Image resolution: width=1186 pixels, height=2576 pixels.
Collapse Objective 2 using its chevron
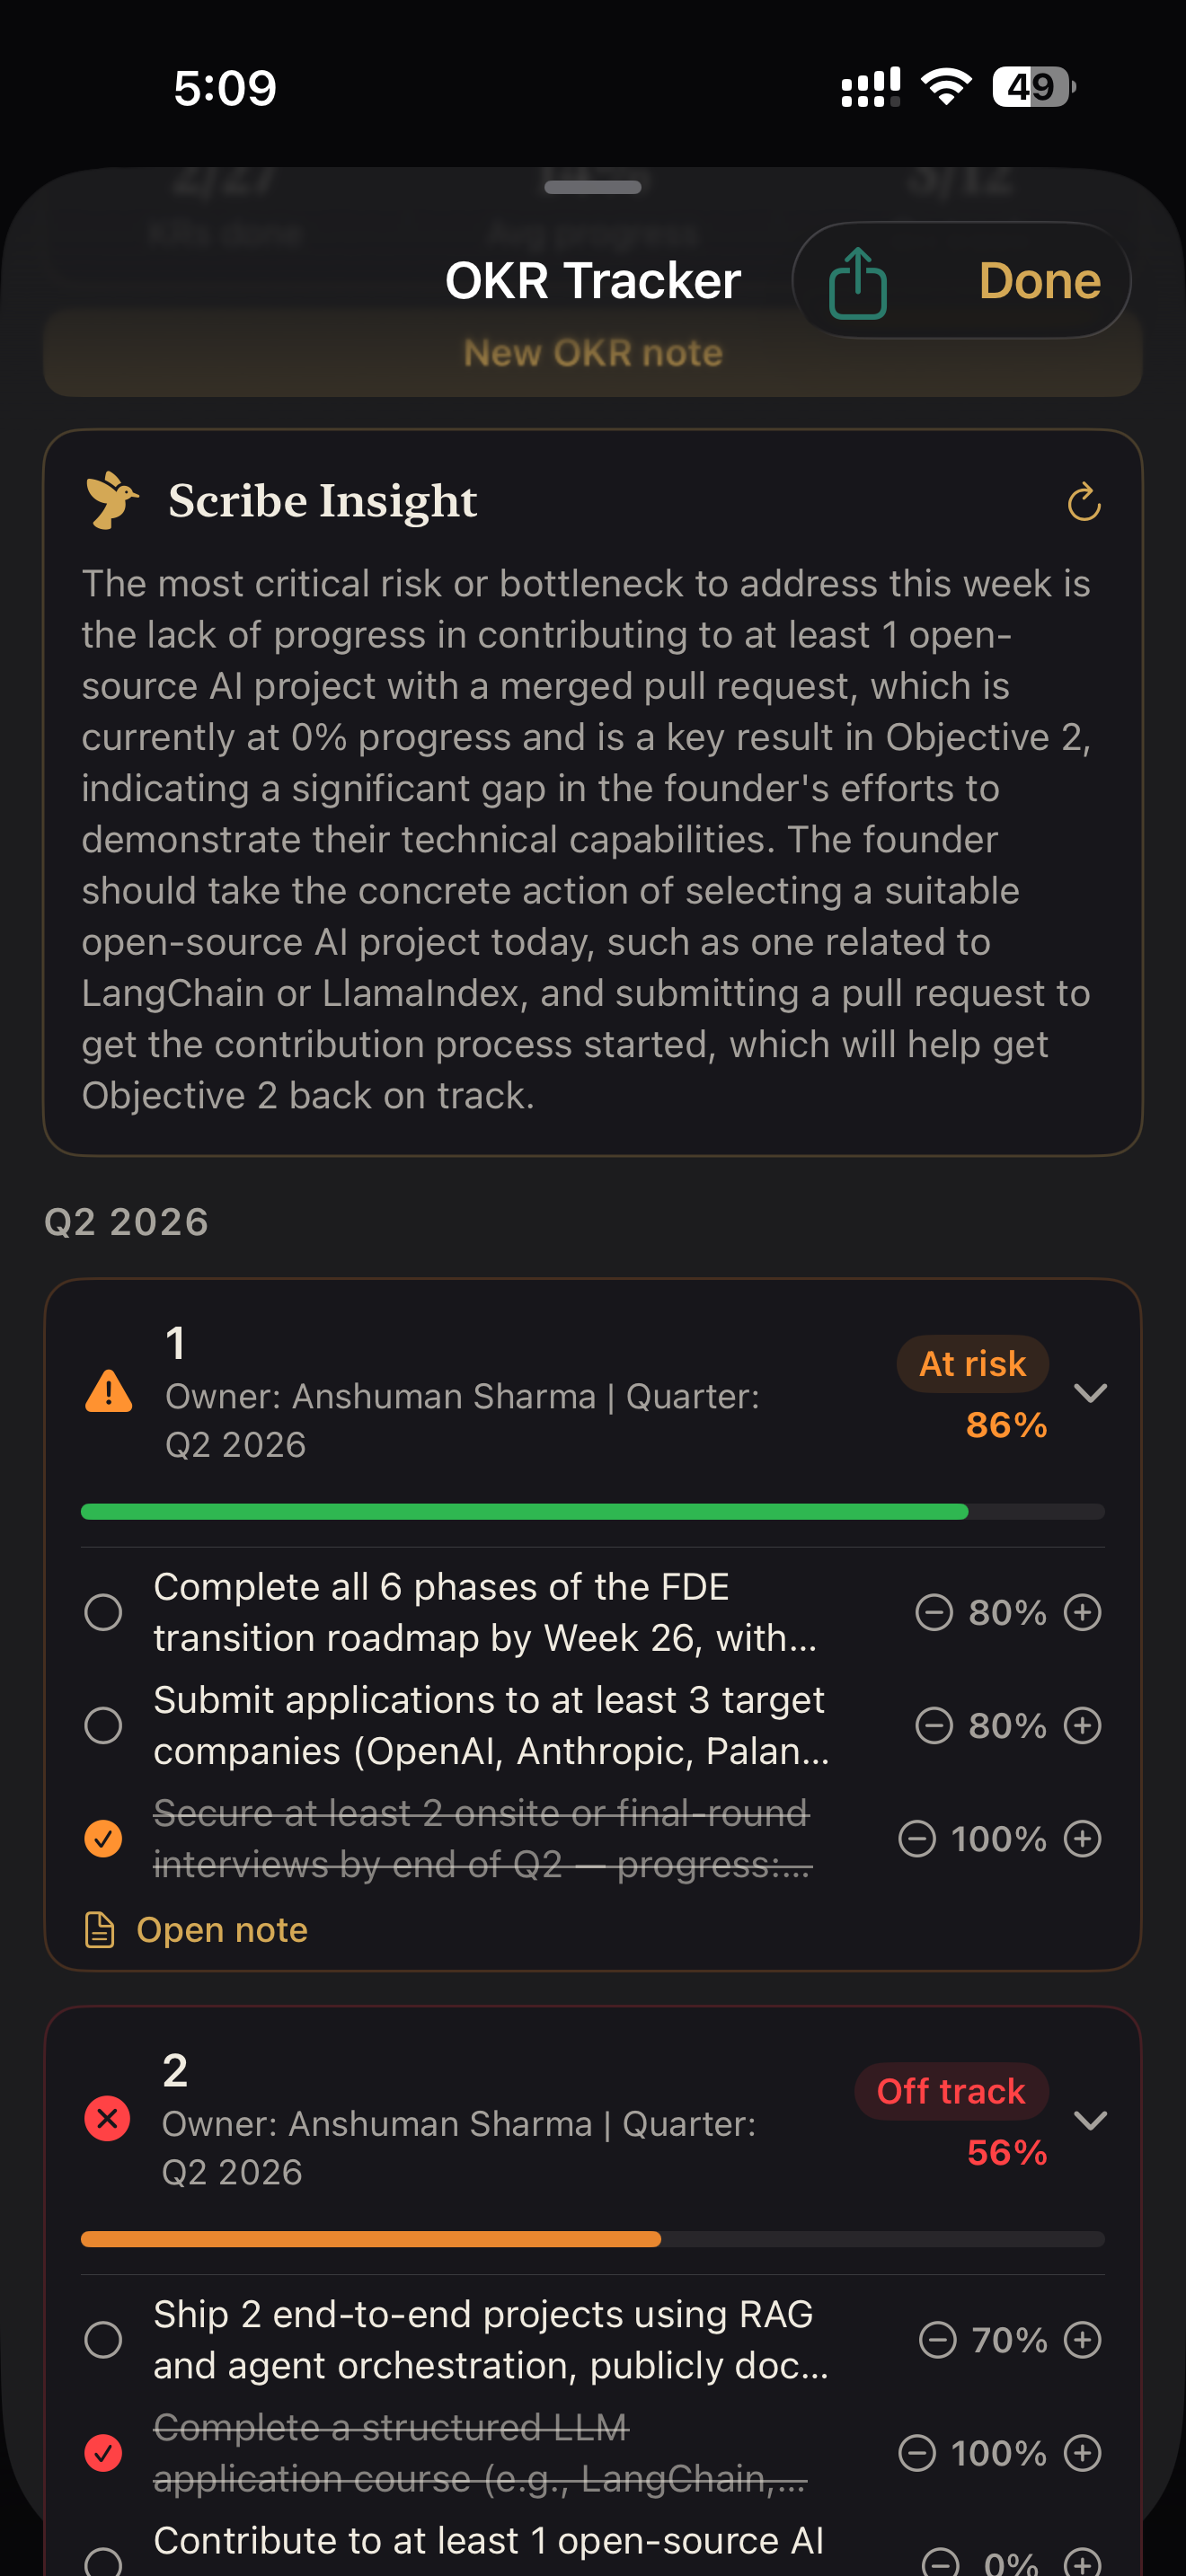[x=1089, y=2120]
